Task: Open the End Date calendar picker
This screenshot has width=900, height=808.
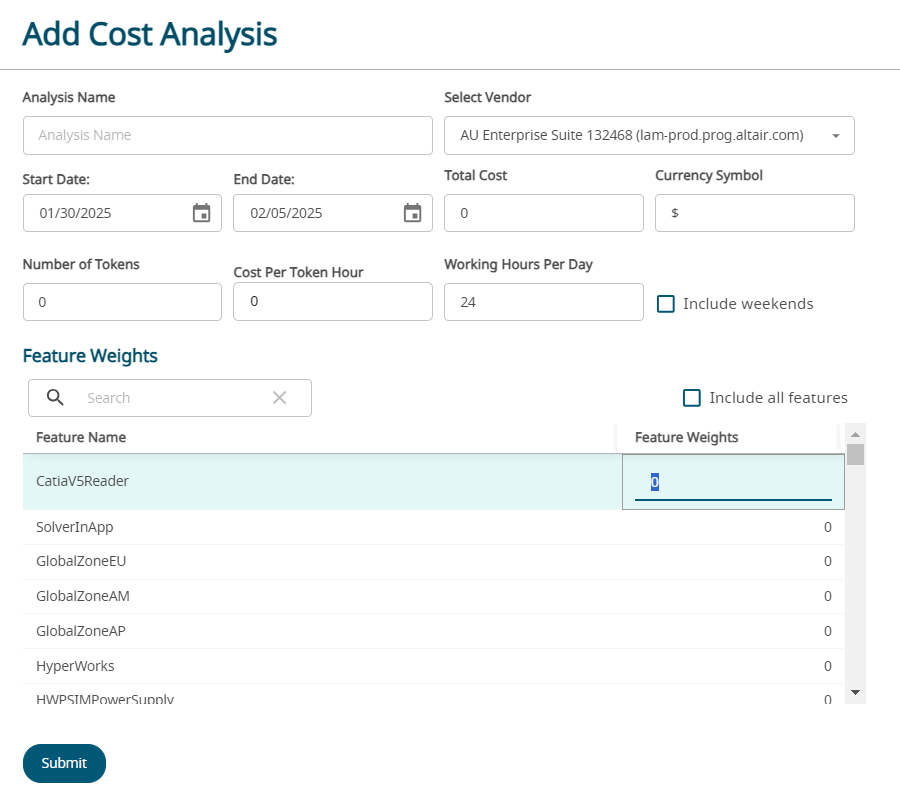Action: tap(412, 213)
